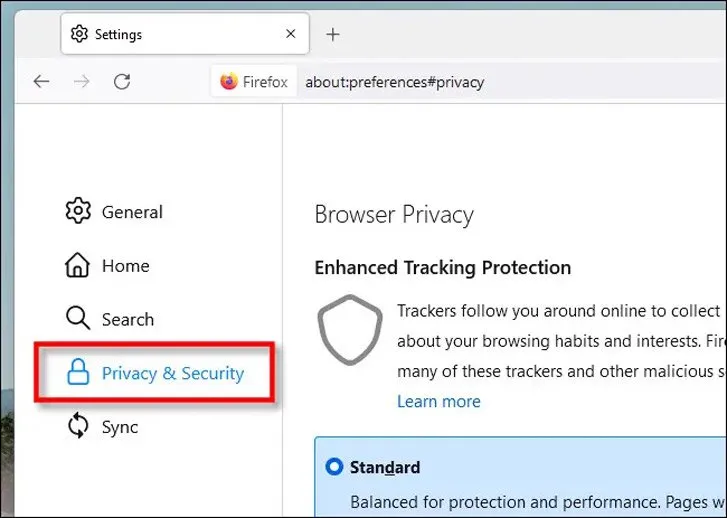Click the forward navigation arrow
Viewport: 727px width, 518px height.
point(82,82)
